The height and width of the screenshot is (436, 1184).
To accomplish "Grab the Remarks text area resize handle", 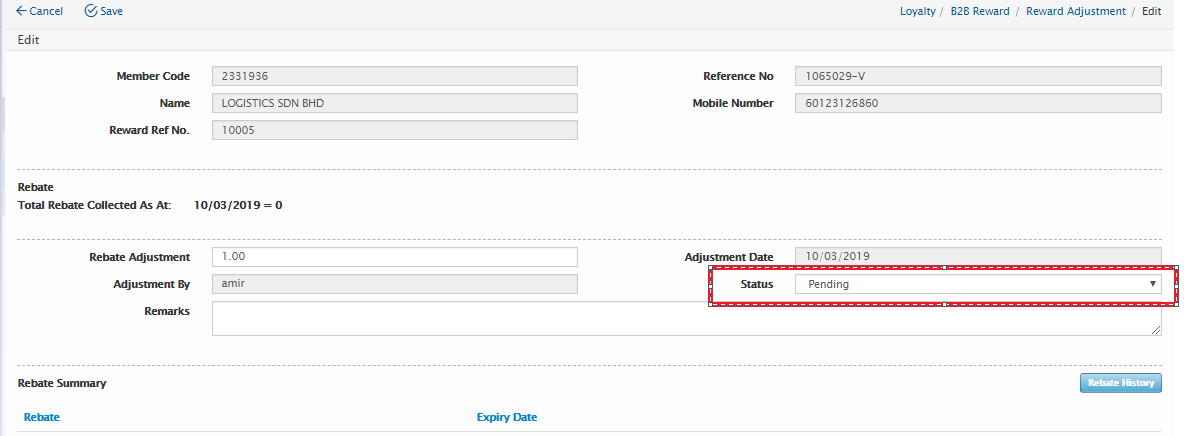I will (1156, 330).
